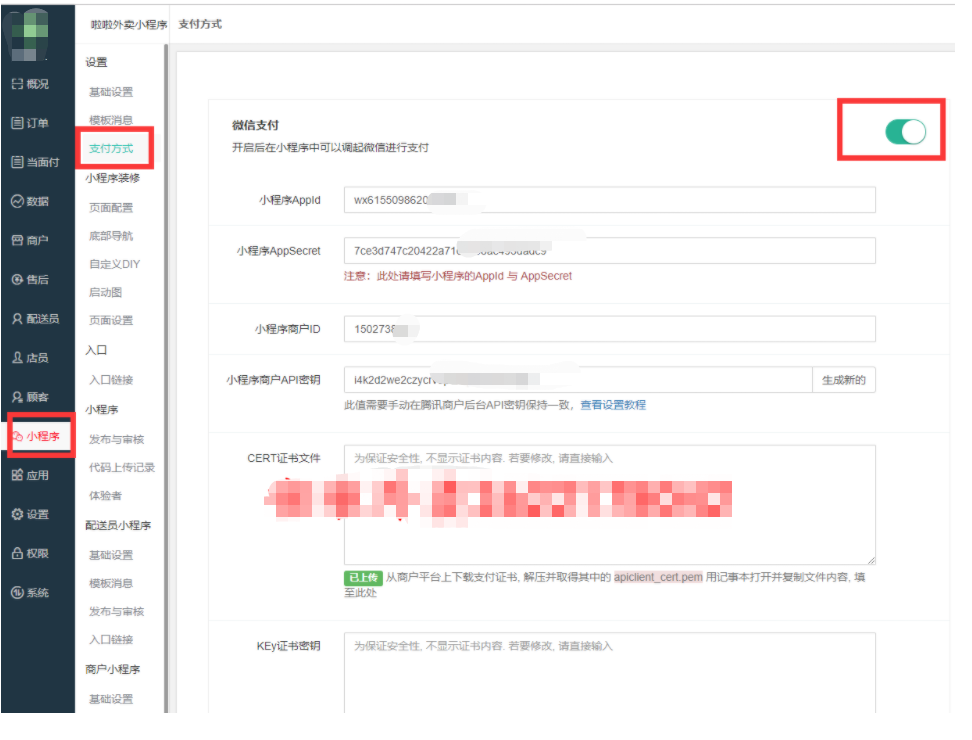Screen dimensions: 972x740
Task: Click the pixelated account avatar
Action: click(27, 35)
